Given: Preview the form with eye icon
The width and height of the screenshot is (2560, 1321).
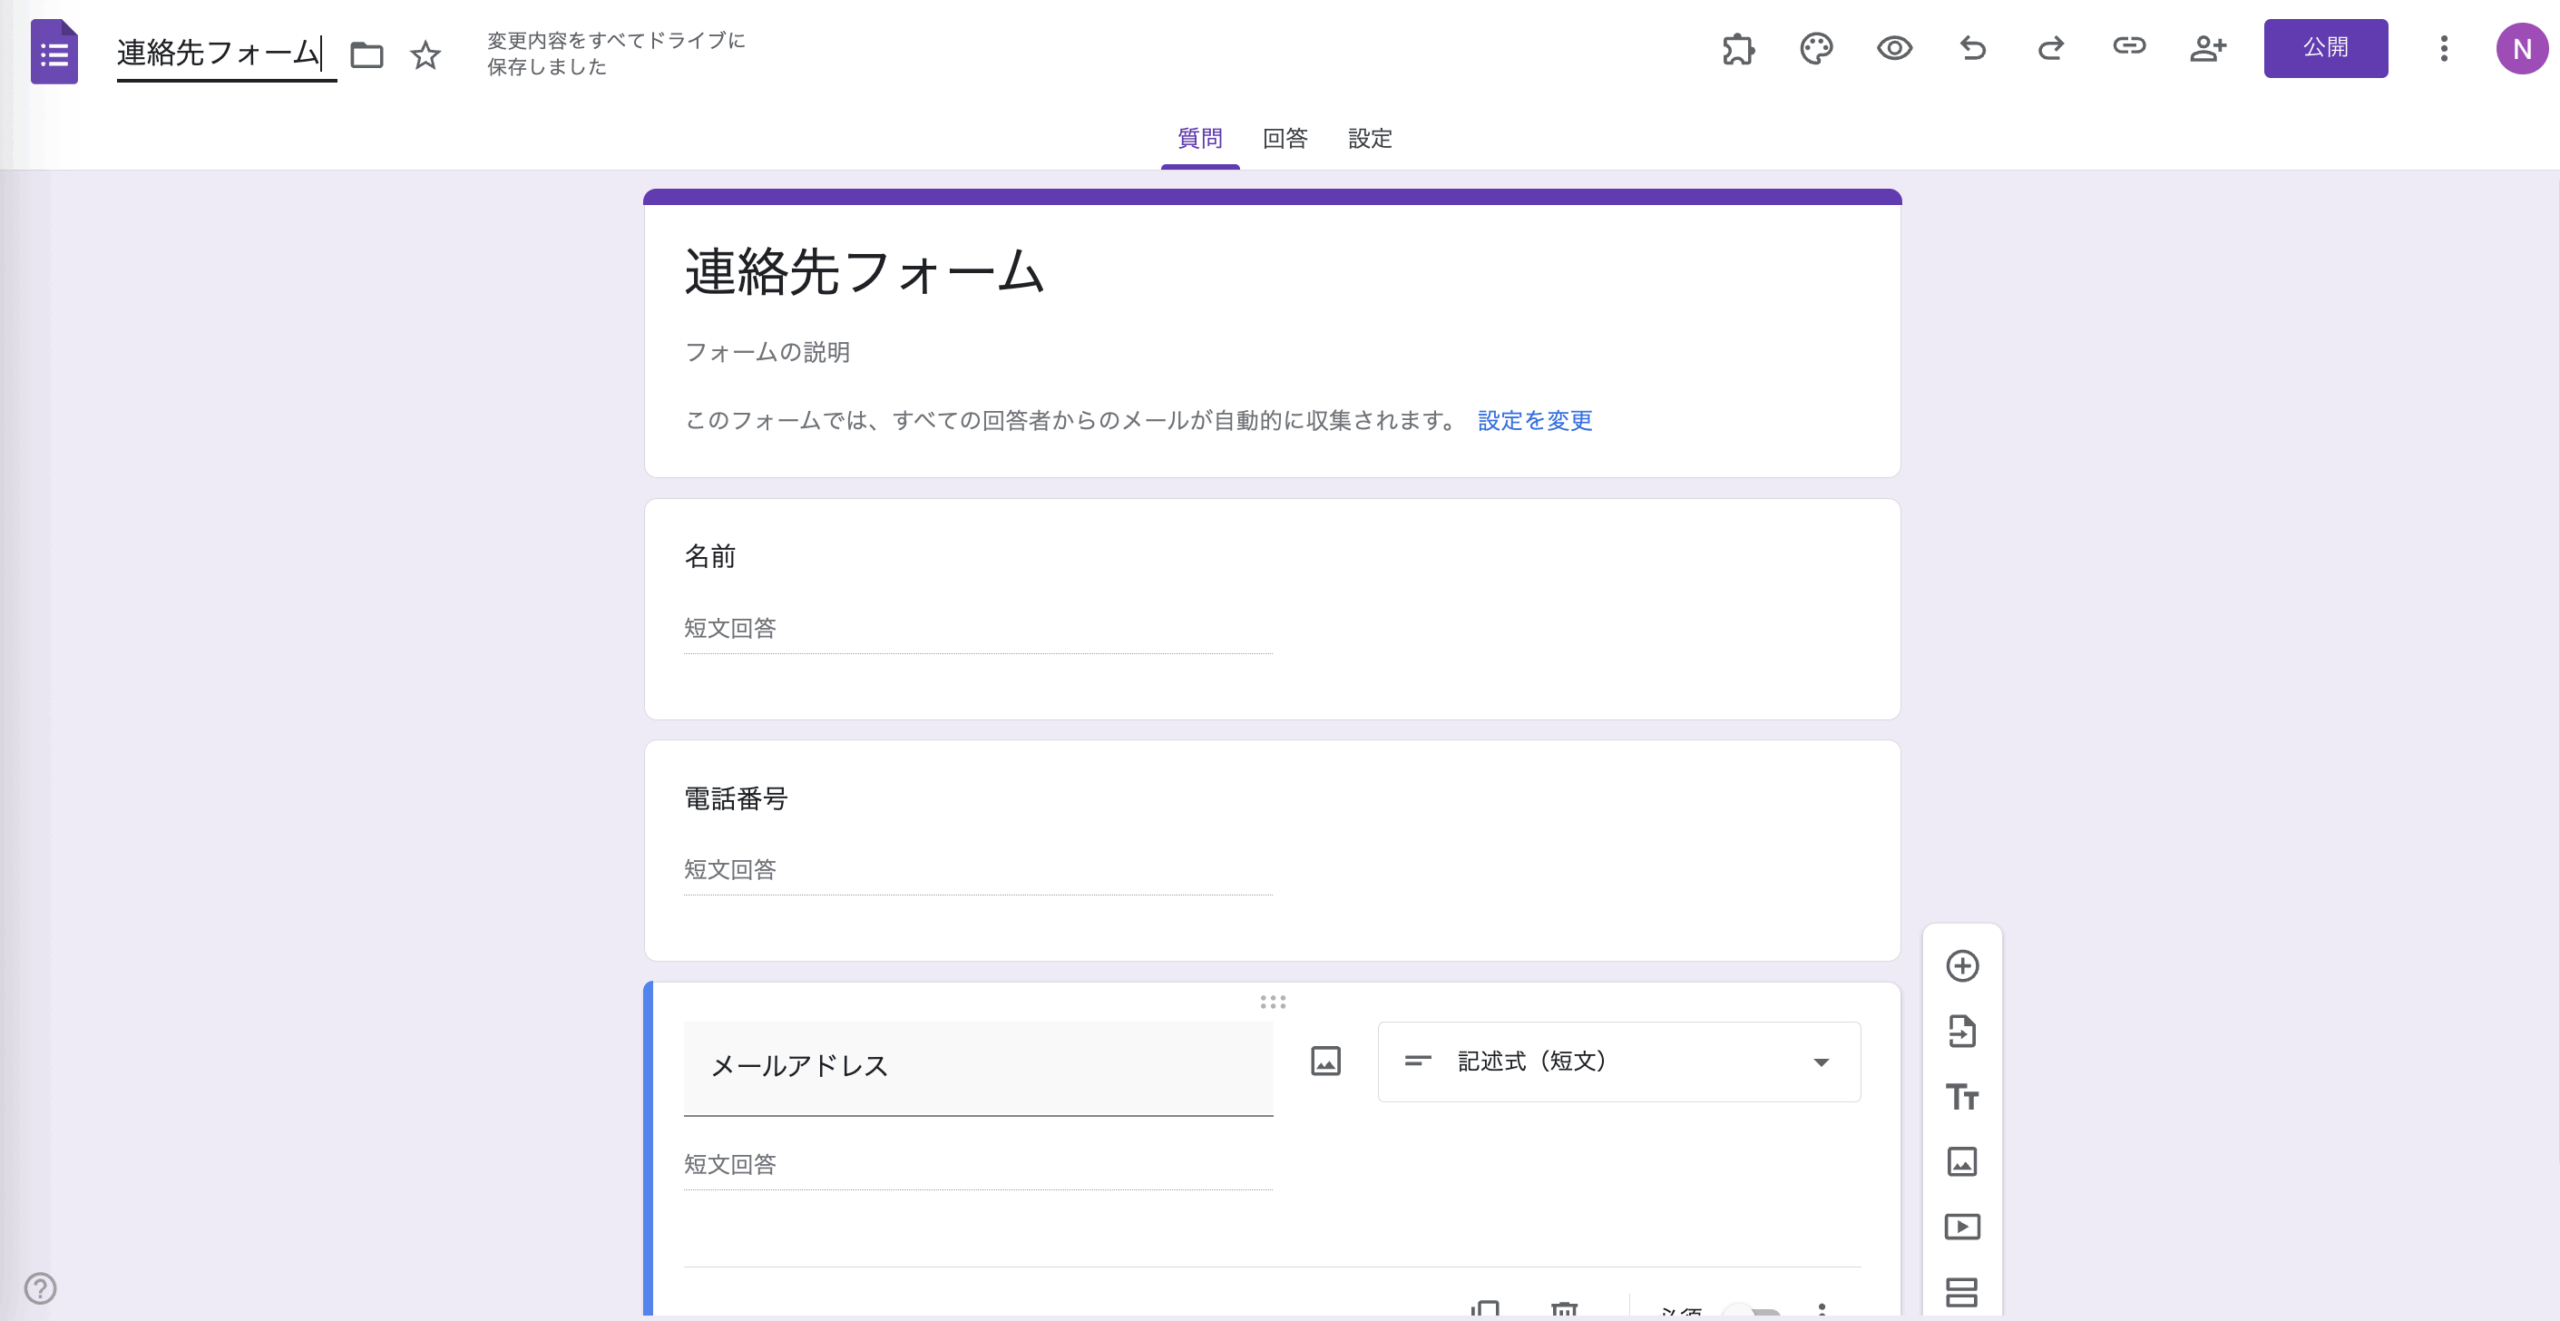Looking at the screenshot, I should (1894, 48).
